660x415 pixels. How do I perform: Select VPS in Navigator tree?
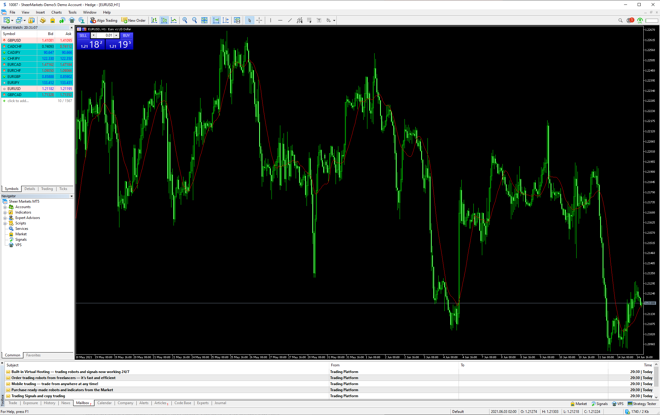point(18,245)
